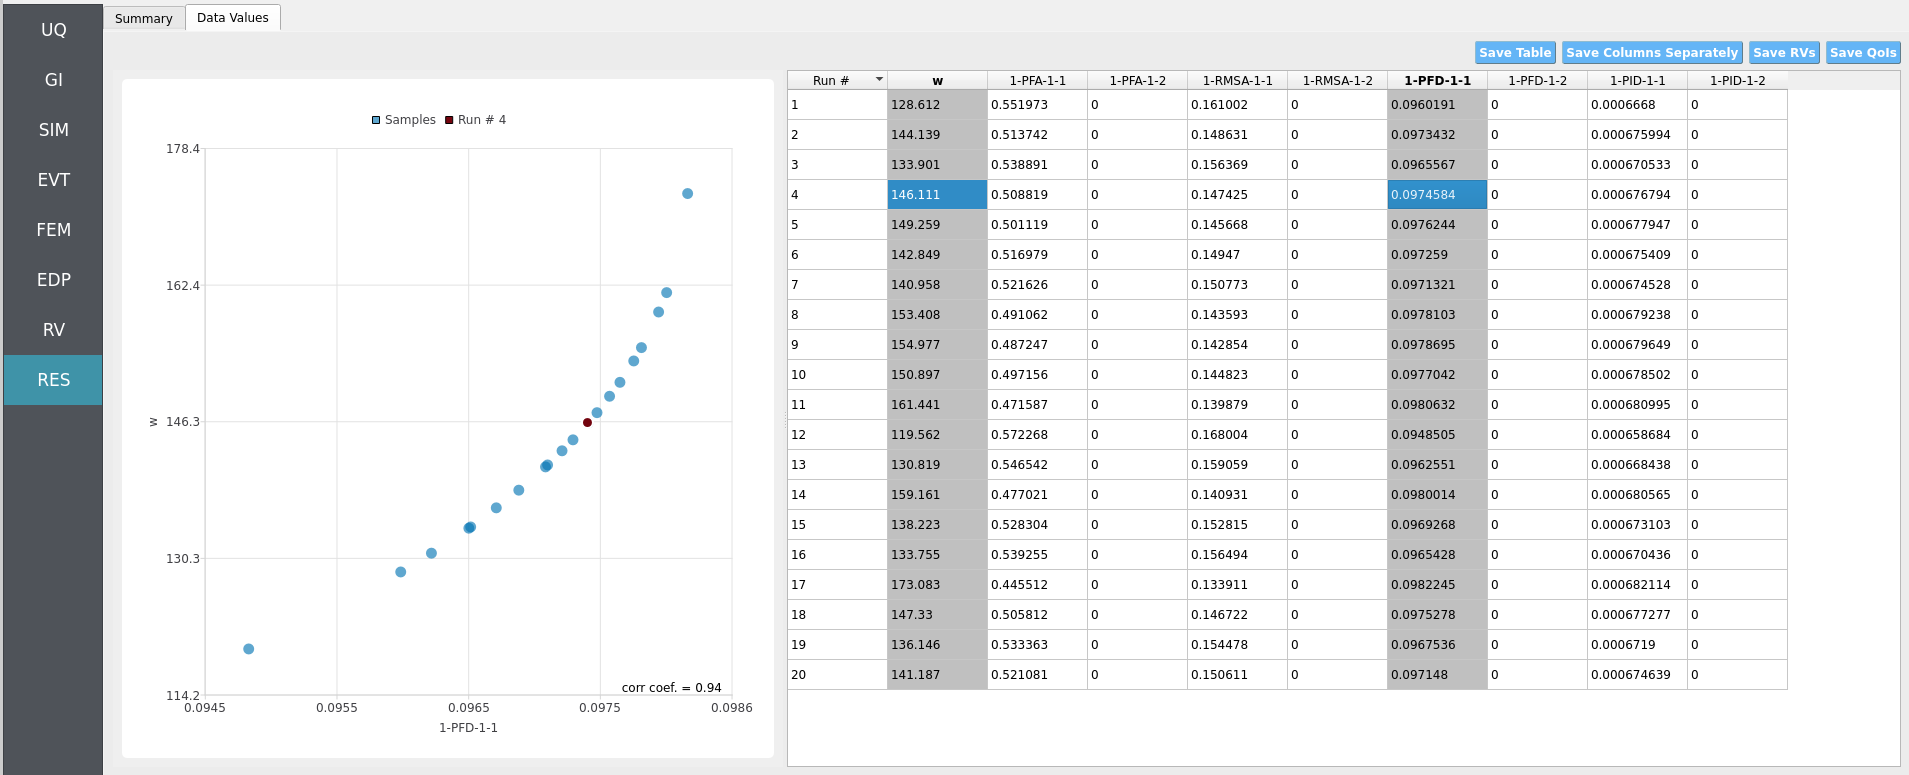
Task: Open the FEM sidebar panel
Action: tap(53, 230)
